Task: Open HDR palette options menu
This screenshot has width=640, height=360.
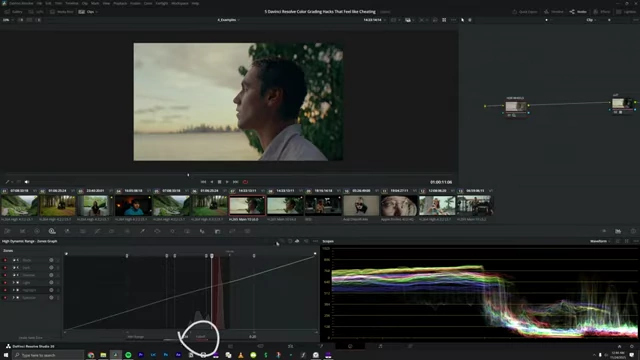Action: [315, 241]
